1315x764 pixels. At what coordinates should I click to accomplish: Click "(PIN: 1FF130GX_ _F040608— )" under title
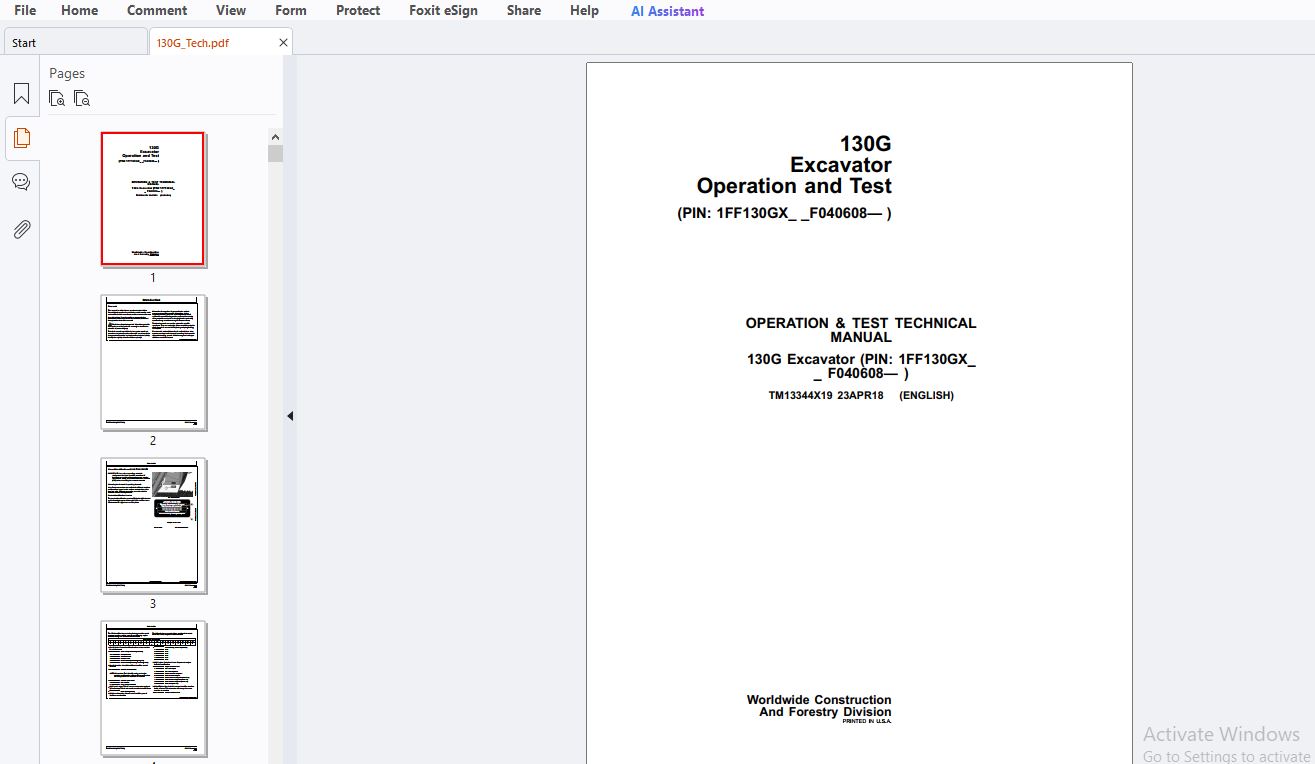784,213
